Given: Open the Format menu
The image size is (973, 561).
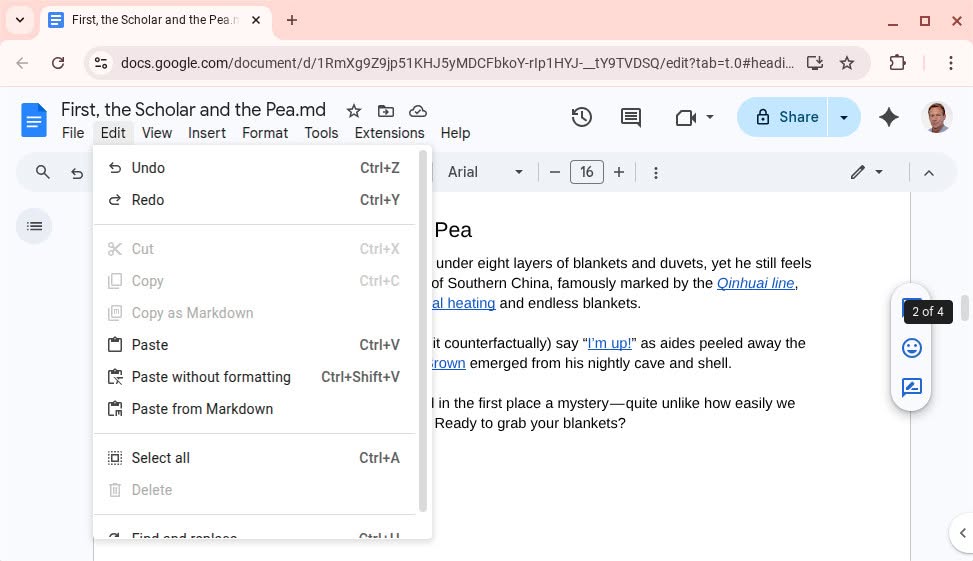Looking at the screenshot, I should point(265,133).
